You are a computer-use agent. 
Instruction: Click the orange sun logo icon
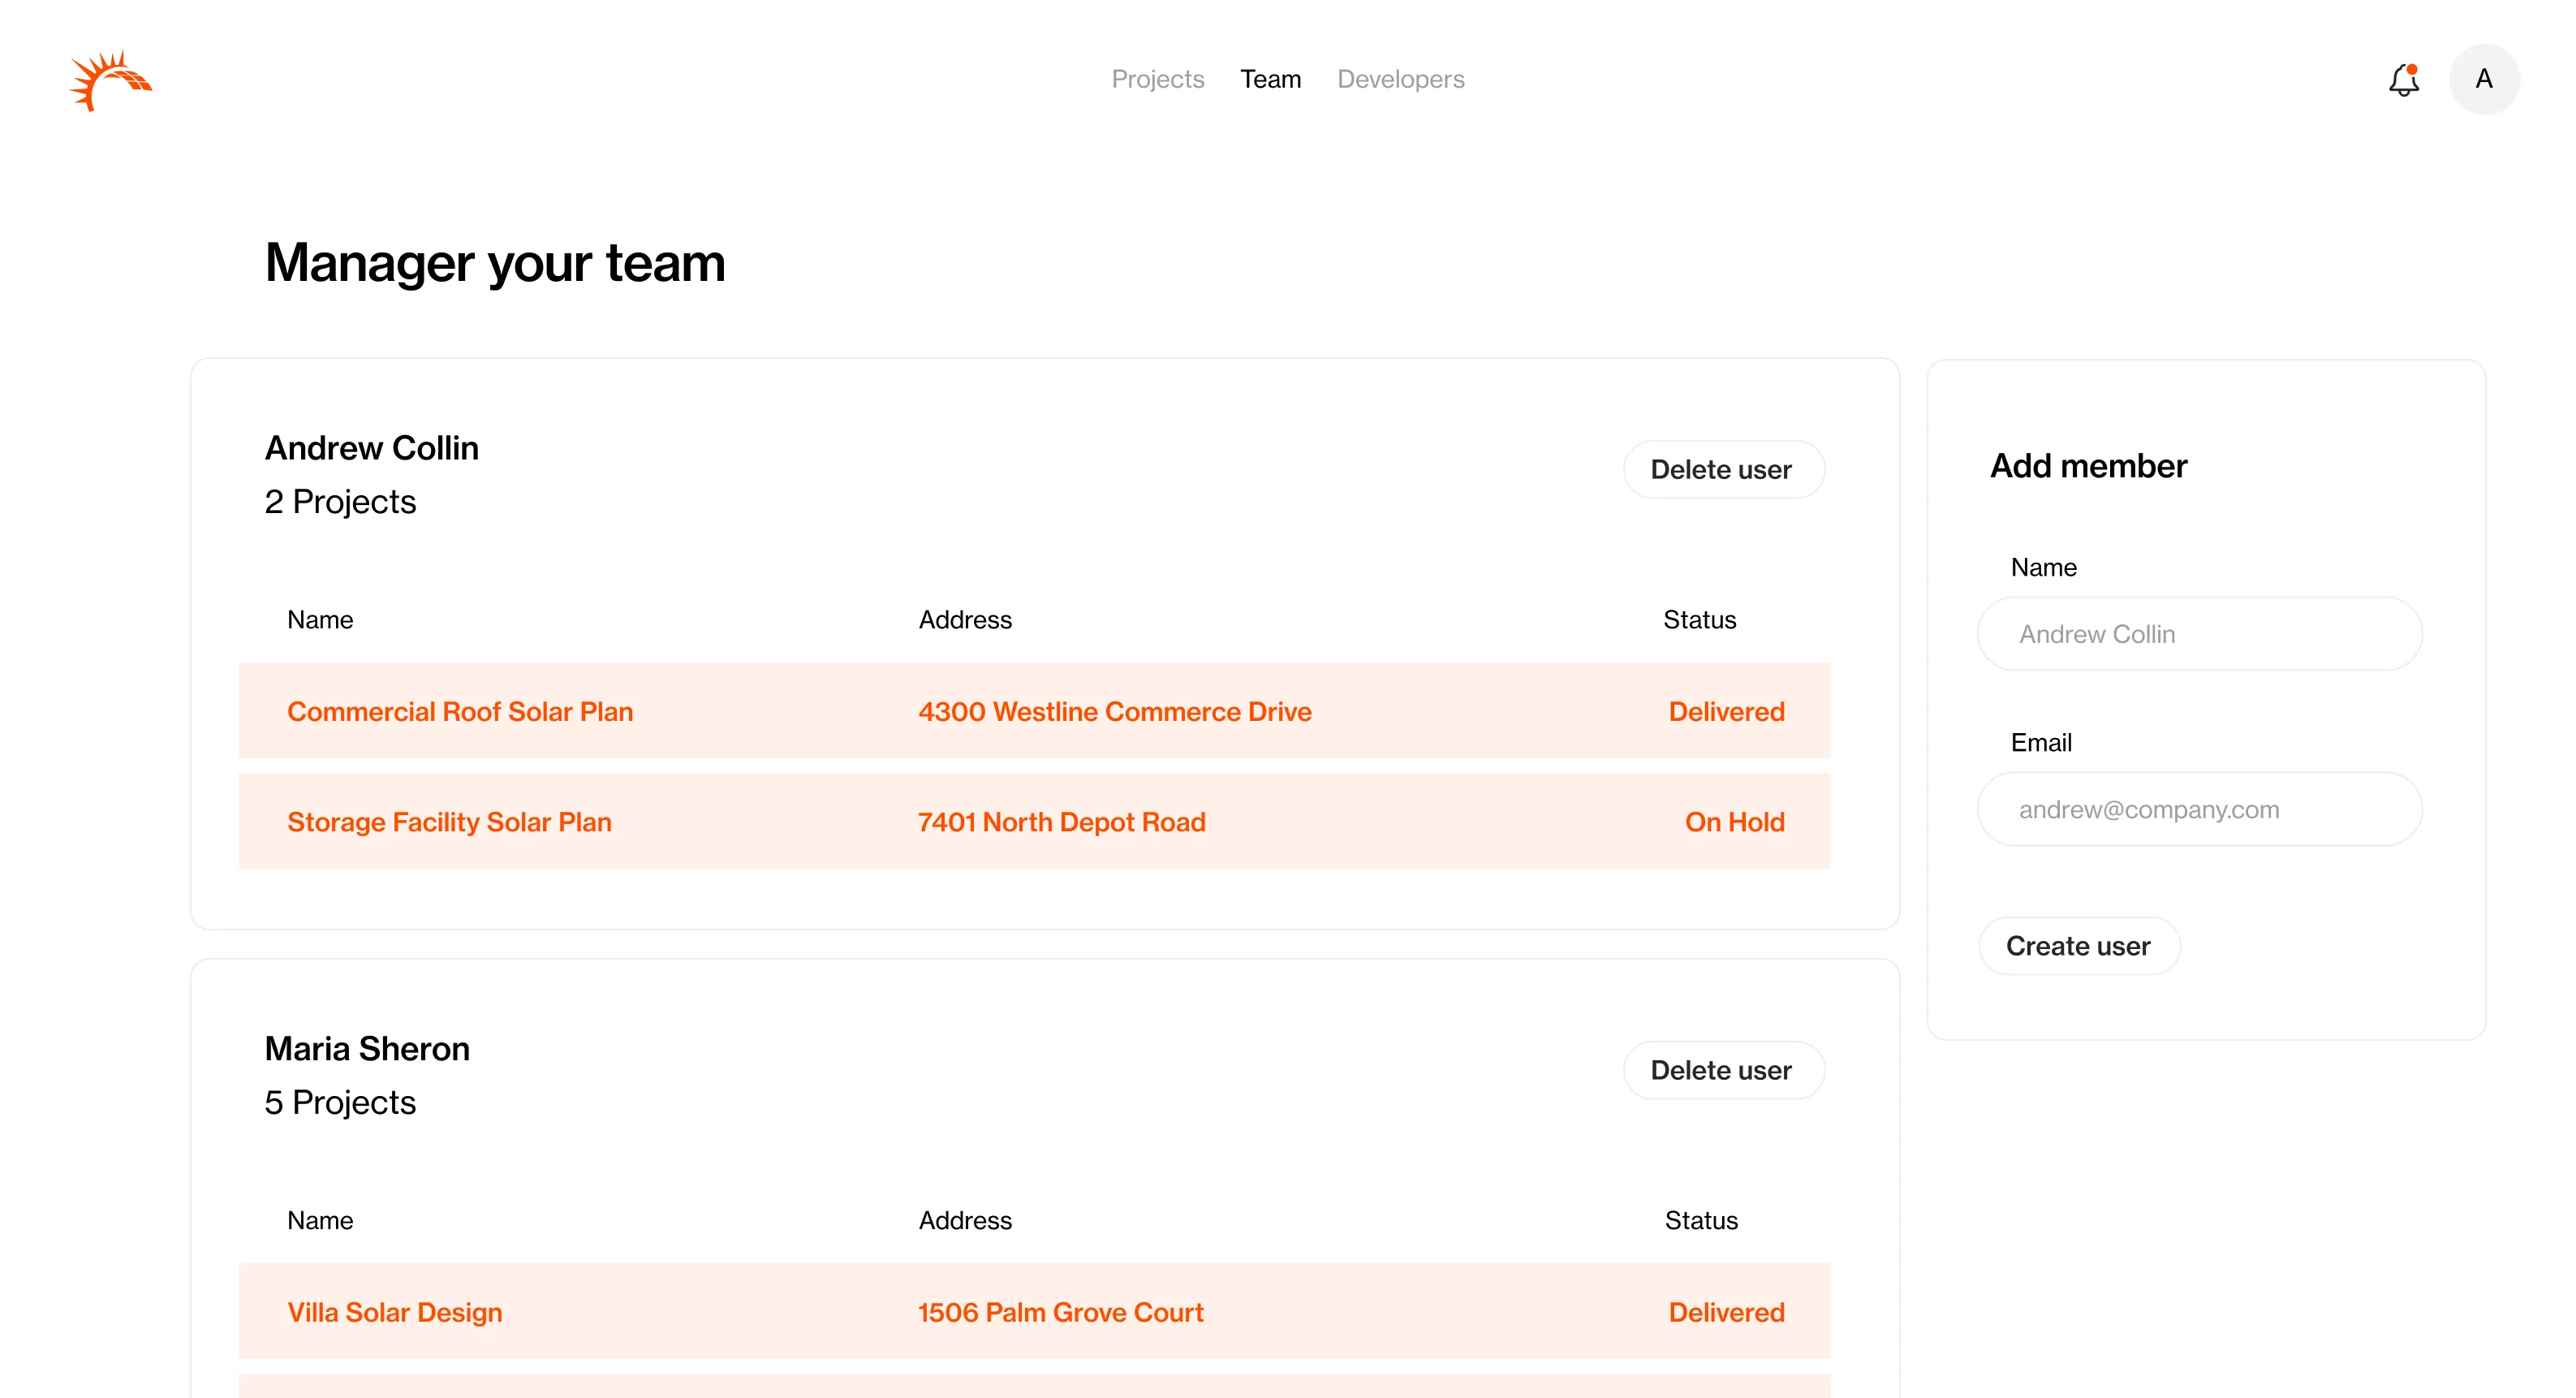110,80
